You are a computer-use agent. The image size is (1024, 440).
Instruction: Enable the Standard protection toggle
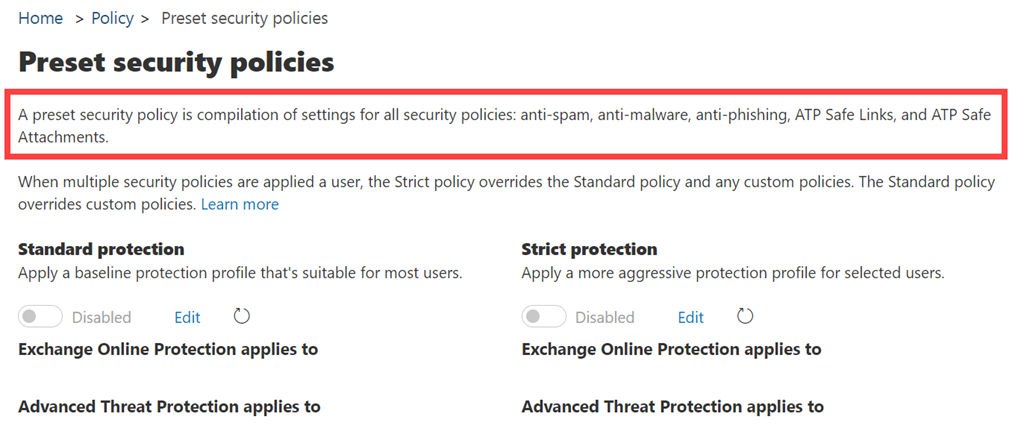(41, 317)
